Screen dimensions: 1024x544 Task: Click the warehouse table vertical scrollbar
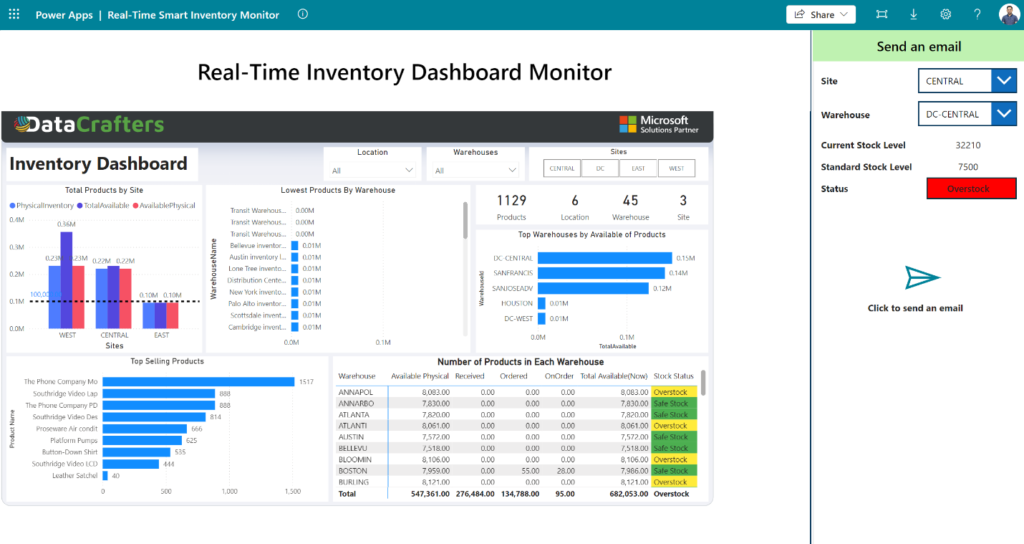pyautogui.click(x=703, y=383)
